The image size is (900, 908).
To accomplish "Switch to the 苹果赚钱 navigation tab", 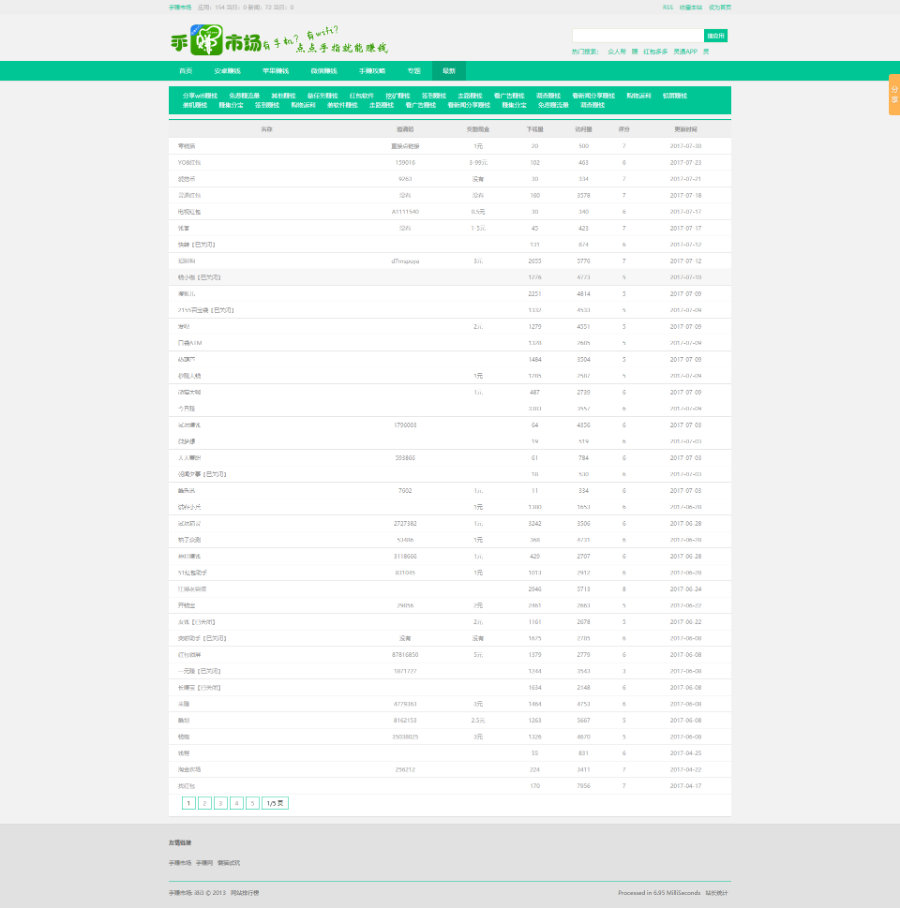I will 275,71.
